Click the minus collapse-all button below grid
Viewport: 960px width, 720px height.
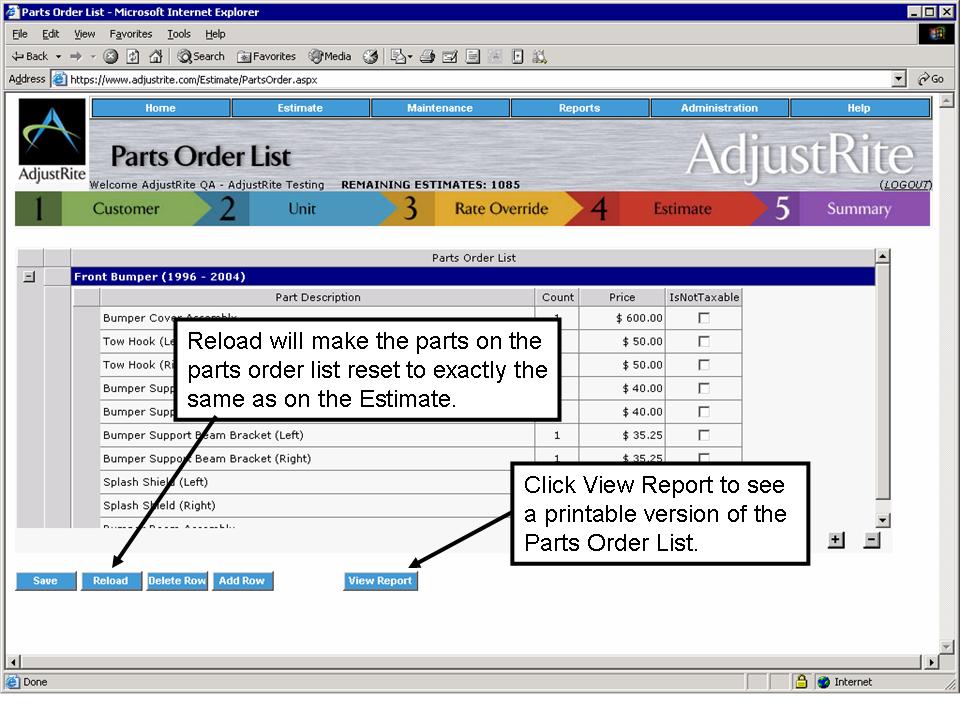pos(872,540)
